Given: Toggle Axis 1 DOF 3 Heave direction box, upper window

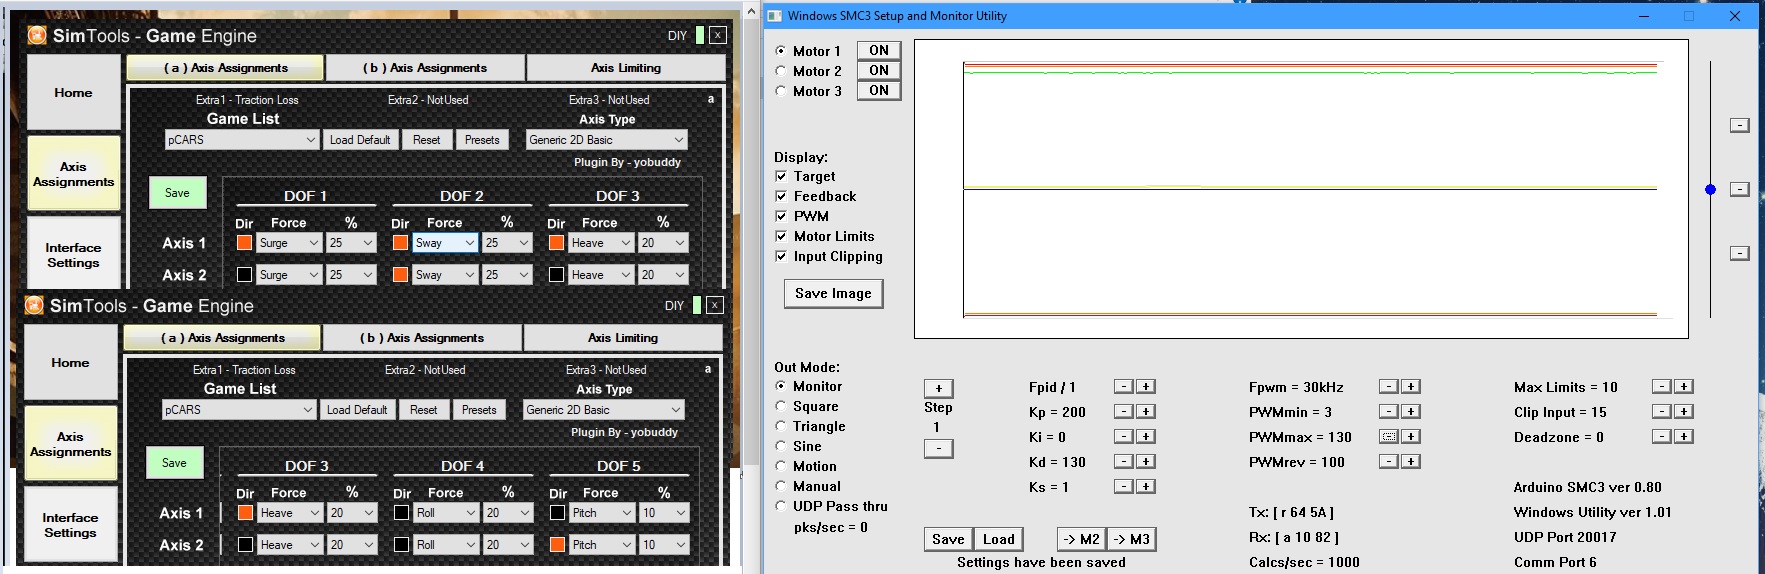Looking at the screenshot, I should [556, 242].
